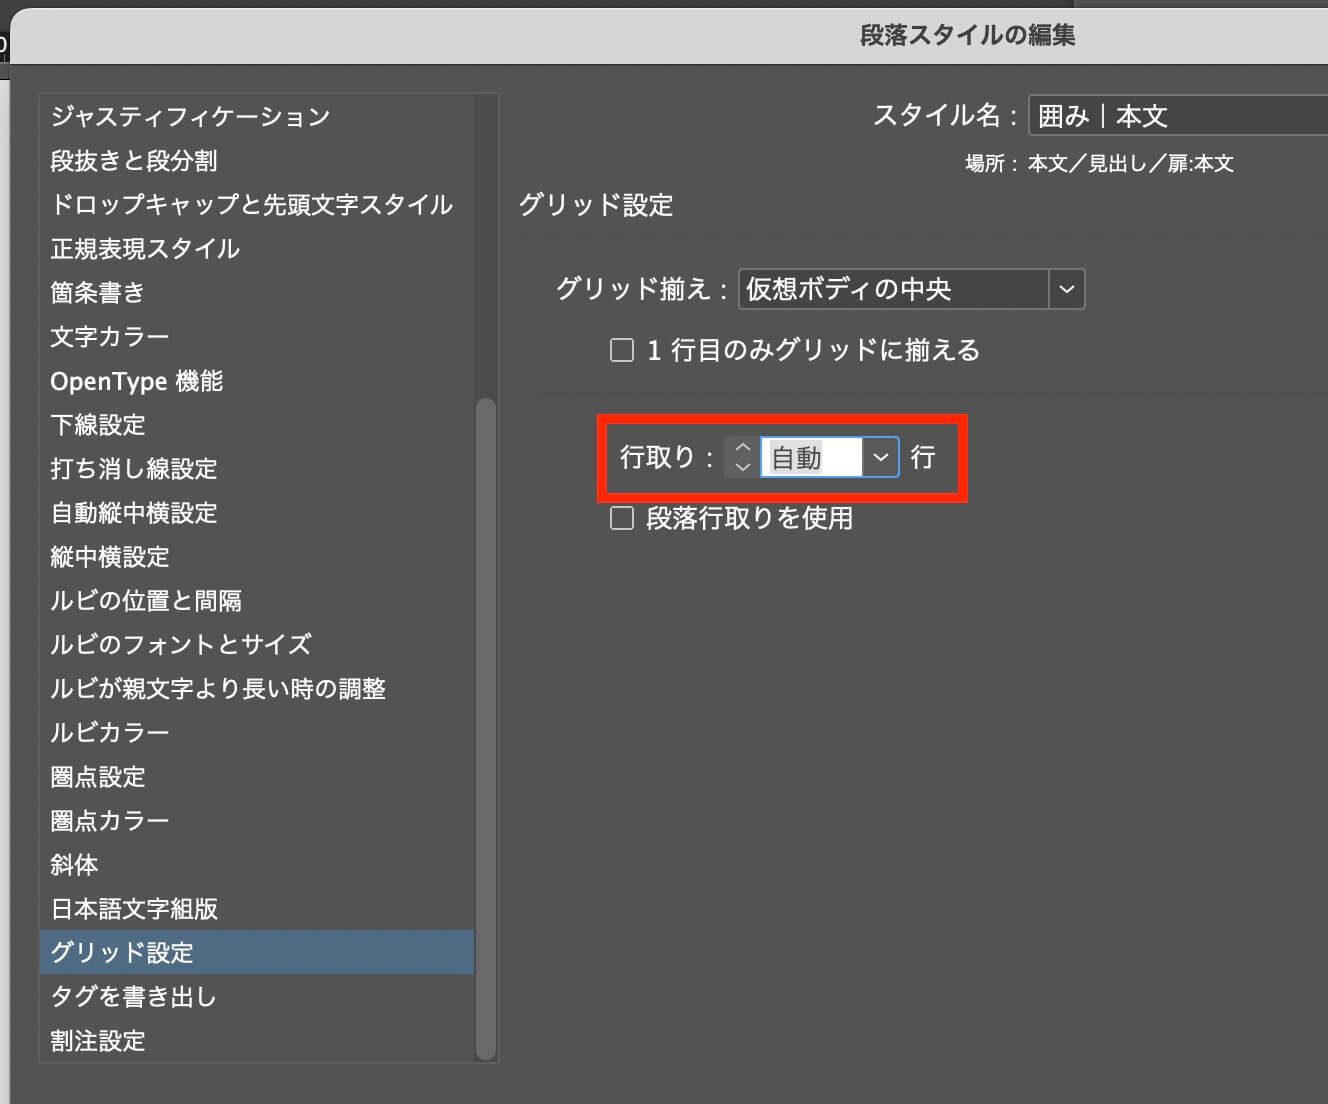Select 日本語文字組版 category
Viewport: 1328px width, 1104px height.
pyautogui.click(x=134, y=909)
